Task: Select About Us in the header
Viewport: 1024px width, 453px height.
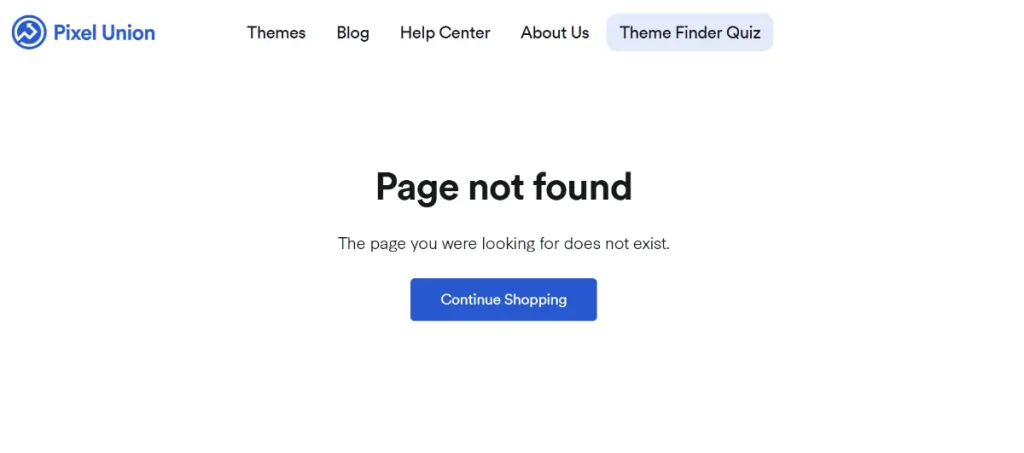Action: [555, 33]
